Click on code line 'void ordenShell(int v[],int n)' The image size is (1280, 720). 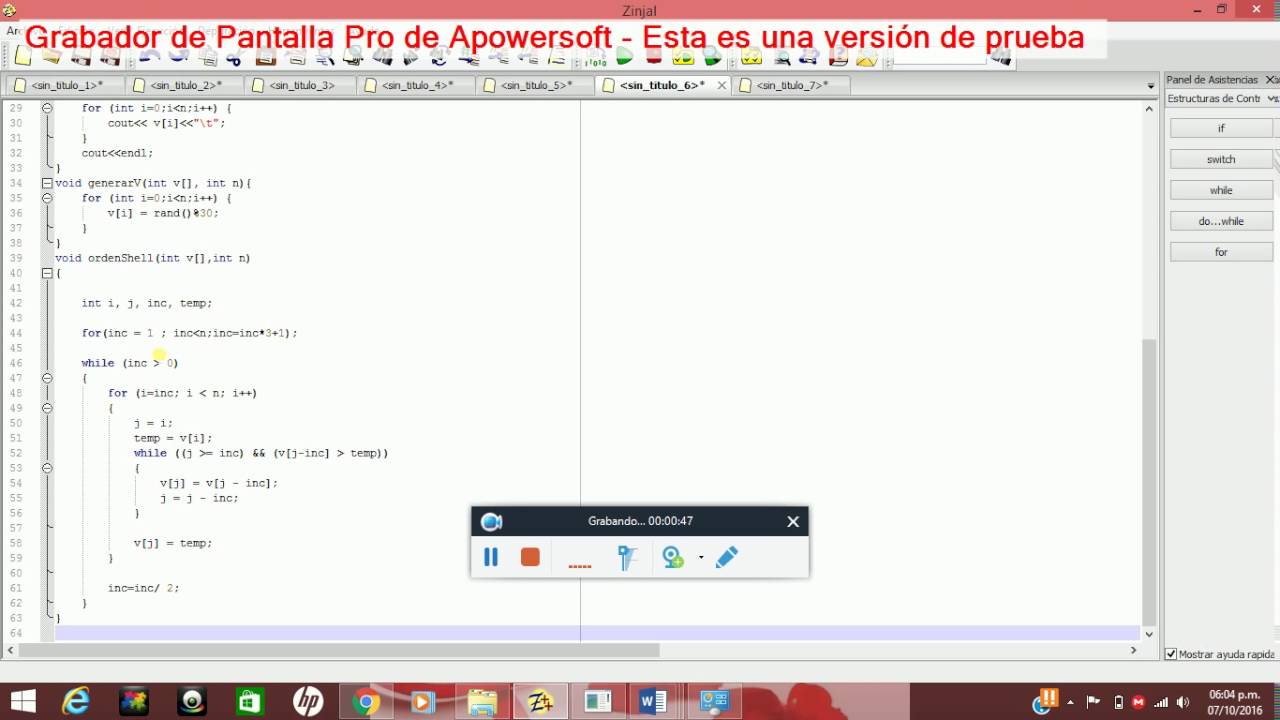coord(152,258)
